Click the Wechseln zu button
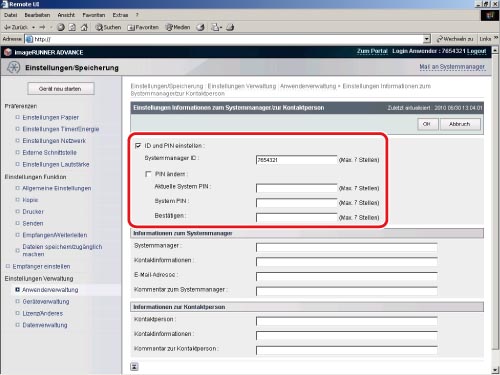 pos(455,39)
